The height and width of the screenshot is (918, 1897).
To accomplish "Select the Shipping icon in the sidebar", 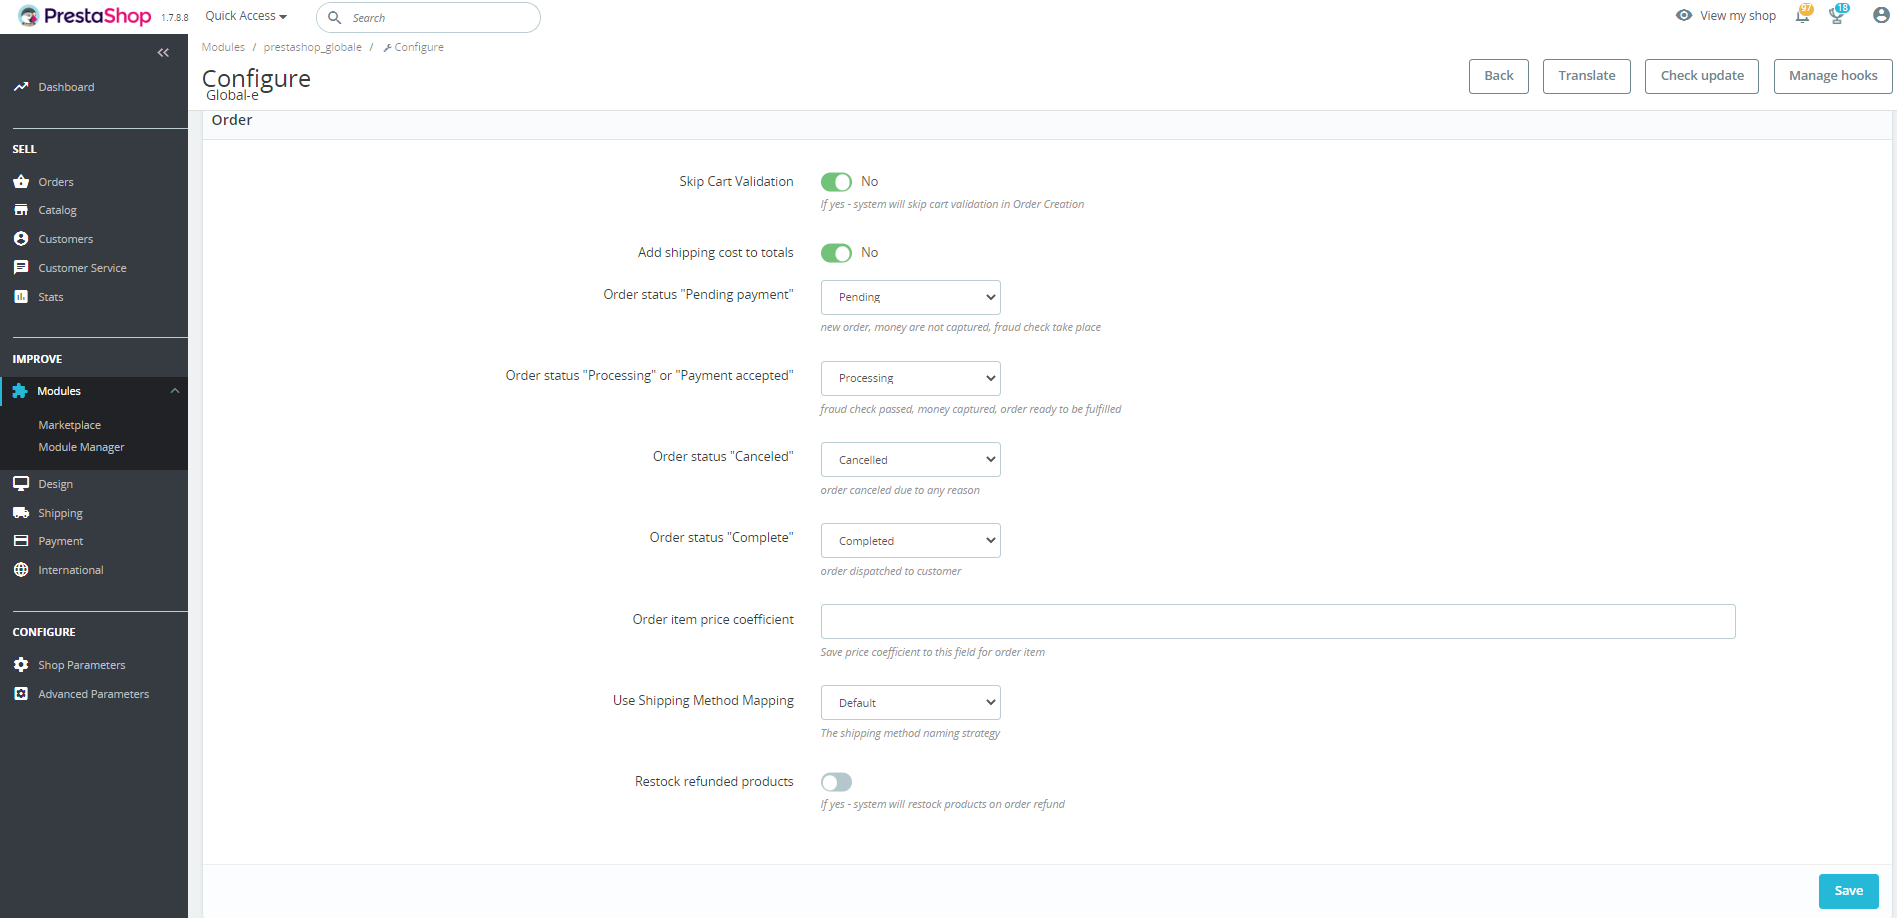I will coord(22,512).
